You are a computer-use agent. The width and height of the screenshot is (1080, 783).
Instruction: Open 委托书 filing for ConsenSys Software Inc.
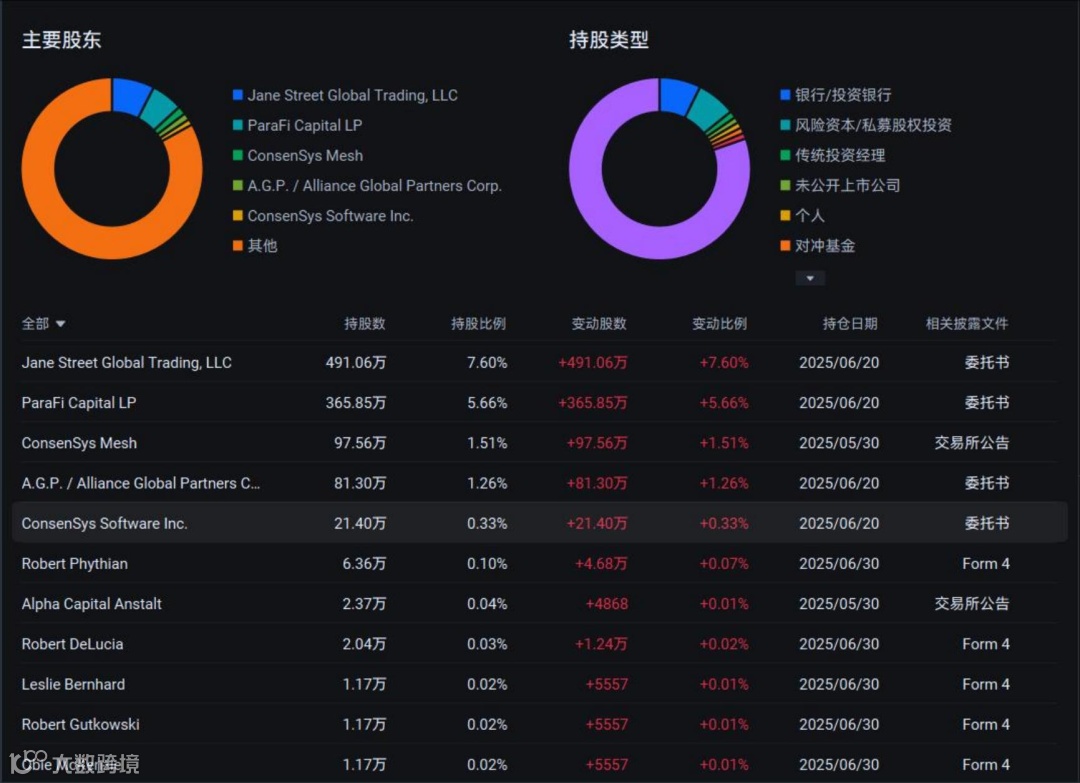point(987,523)
